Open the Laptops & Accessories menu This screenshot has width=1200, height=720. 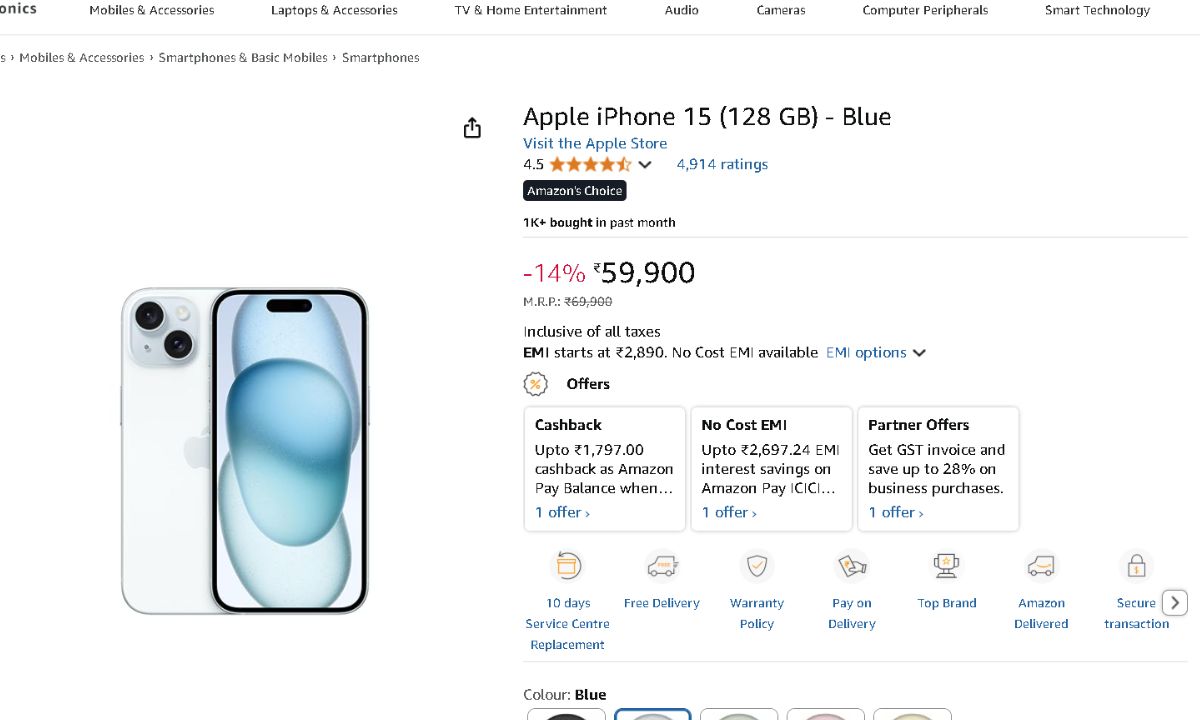tap(334, 10)
